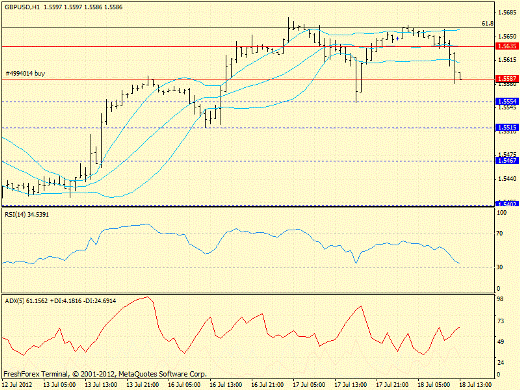The image size is (520, 390).
Task: Click the 16 Jul 05:00 time label
Action: (184, 385)
